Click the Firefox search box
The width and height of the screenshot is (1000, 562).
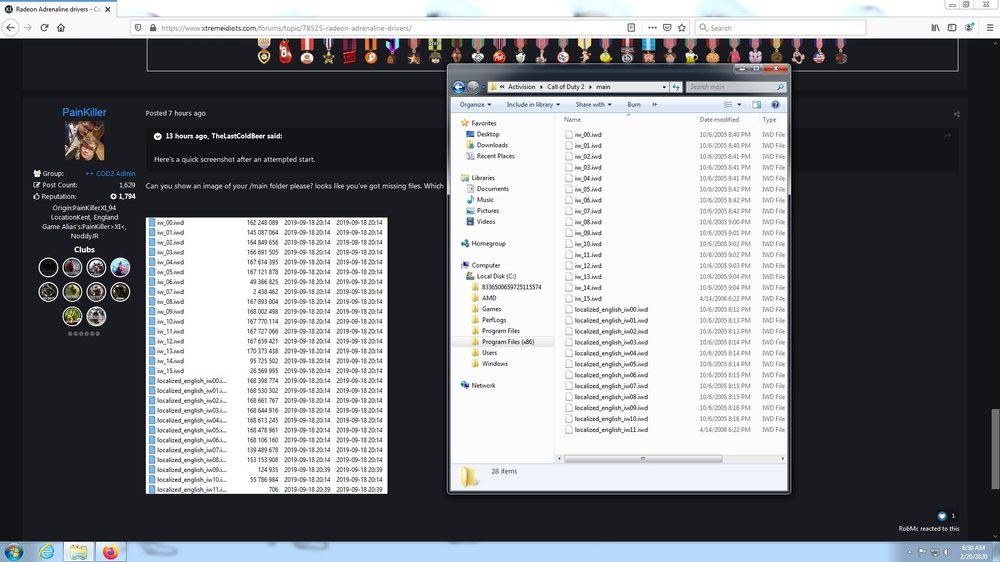pyautogui.click(x=779, y=27)
